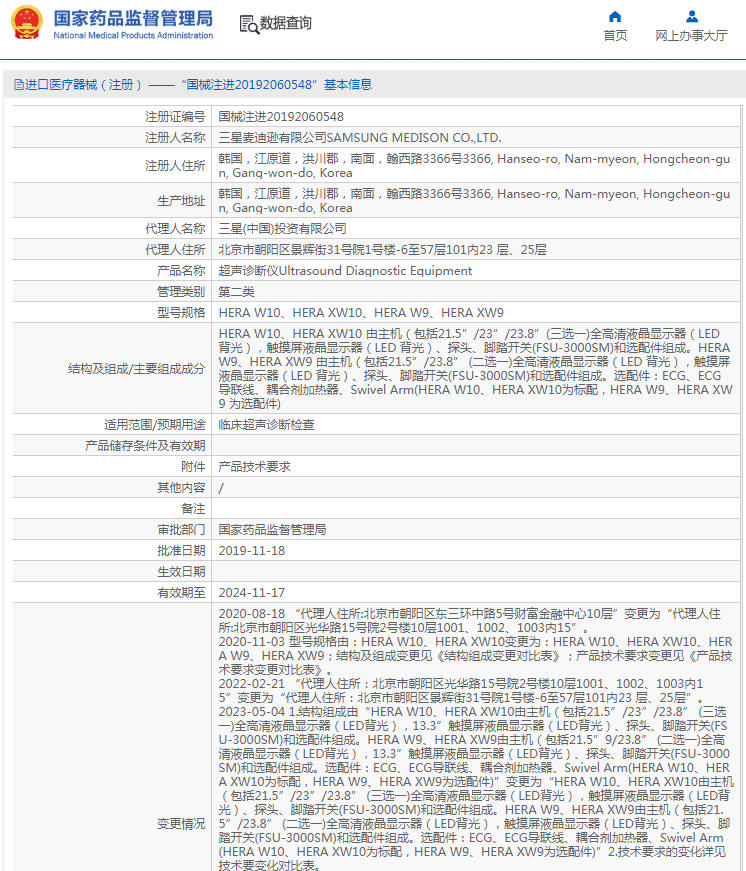Click the SAMSUNG MEDISON registrant name cell

pyautogui.click(x=359, y=138)
